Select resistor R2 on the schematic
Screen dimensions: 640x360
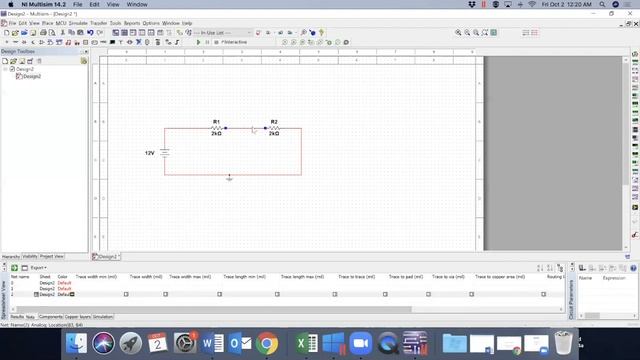pos(274,128)
